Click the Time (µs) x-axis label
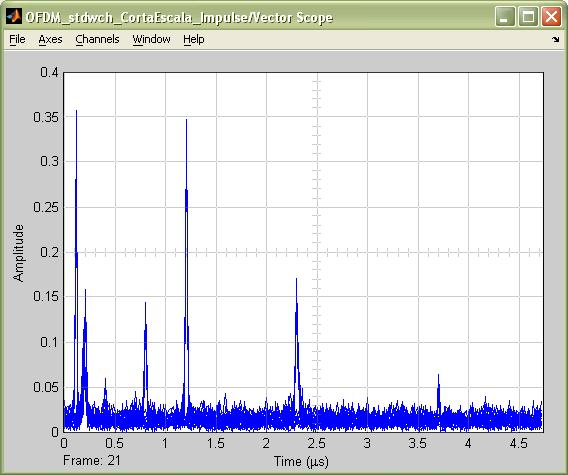The image size is (568, 475). click(301, 462)
